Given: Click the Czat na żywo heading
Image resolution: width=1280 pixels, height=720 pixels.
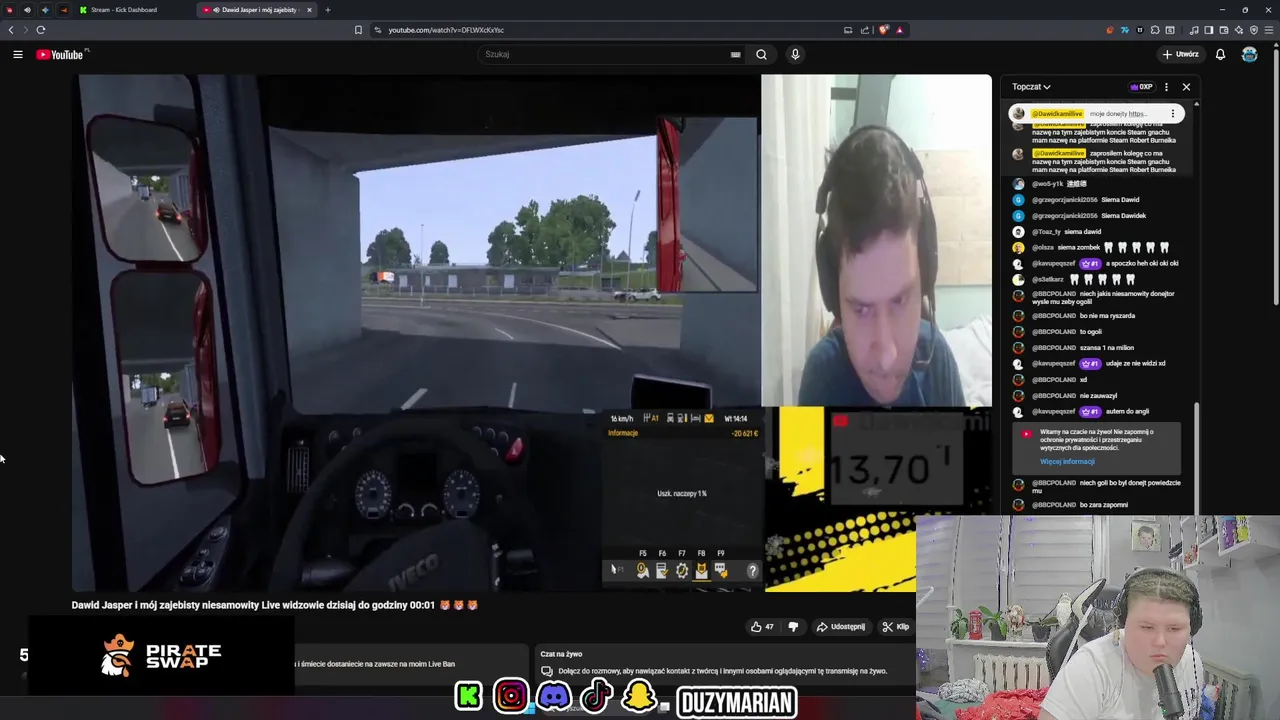Looking at the screenshot, I should coord(561,654).
